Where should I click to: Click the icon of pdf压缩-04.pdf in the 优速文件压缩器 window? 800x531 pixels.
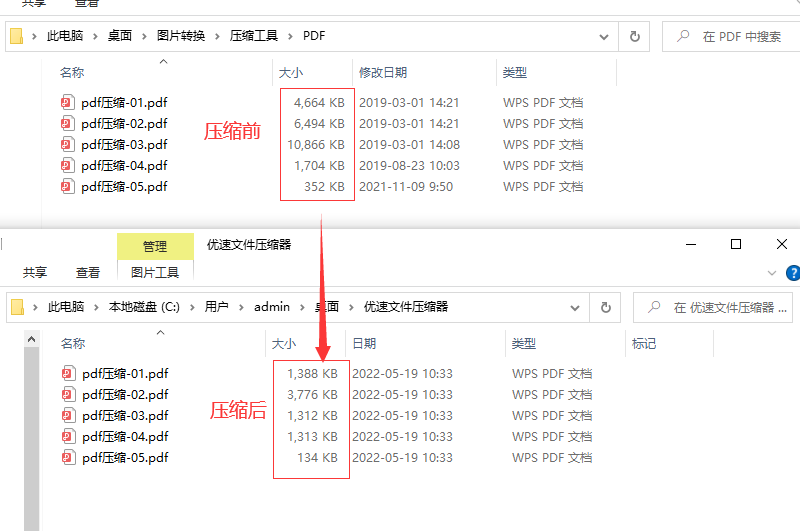pyautogui.click(x=69, y=436)
